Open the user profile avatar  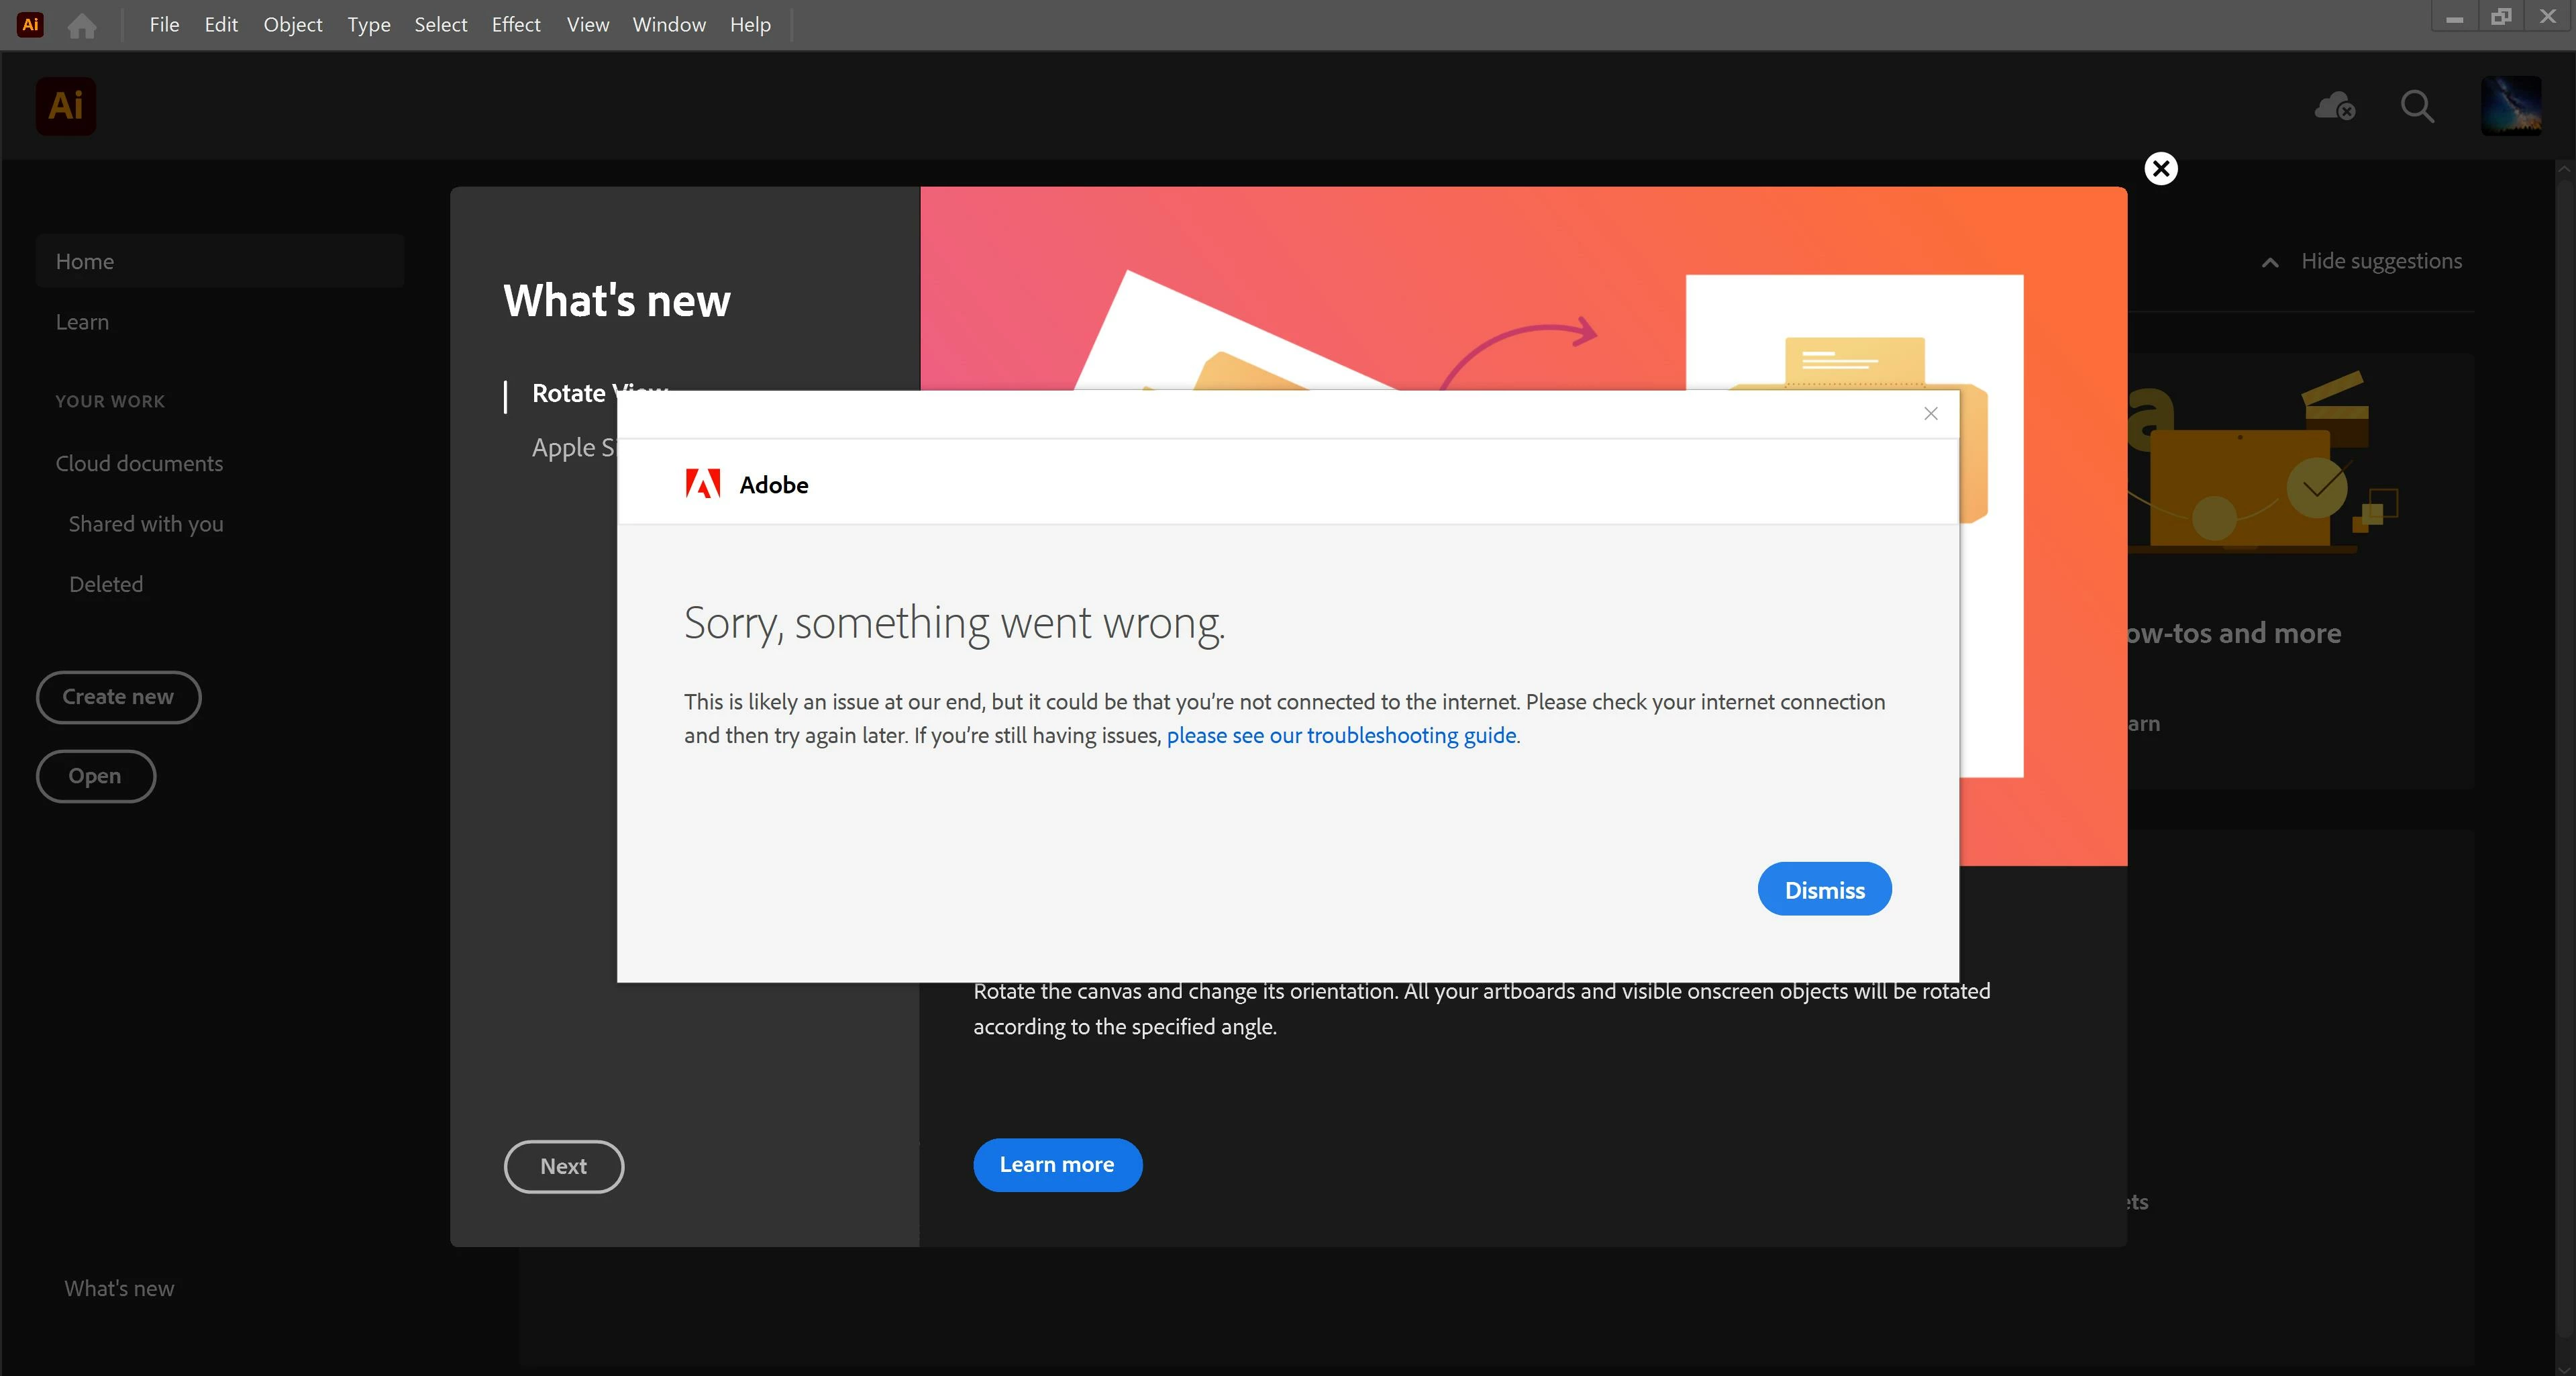coord(2510,106)
